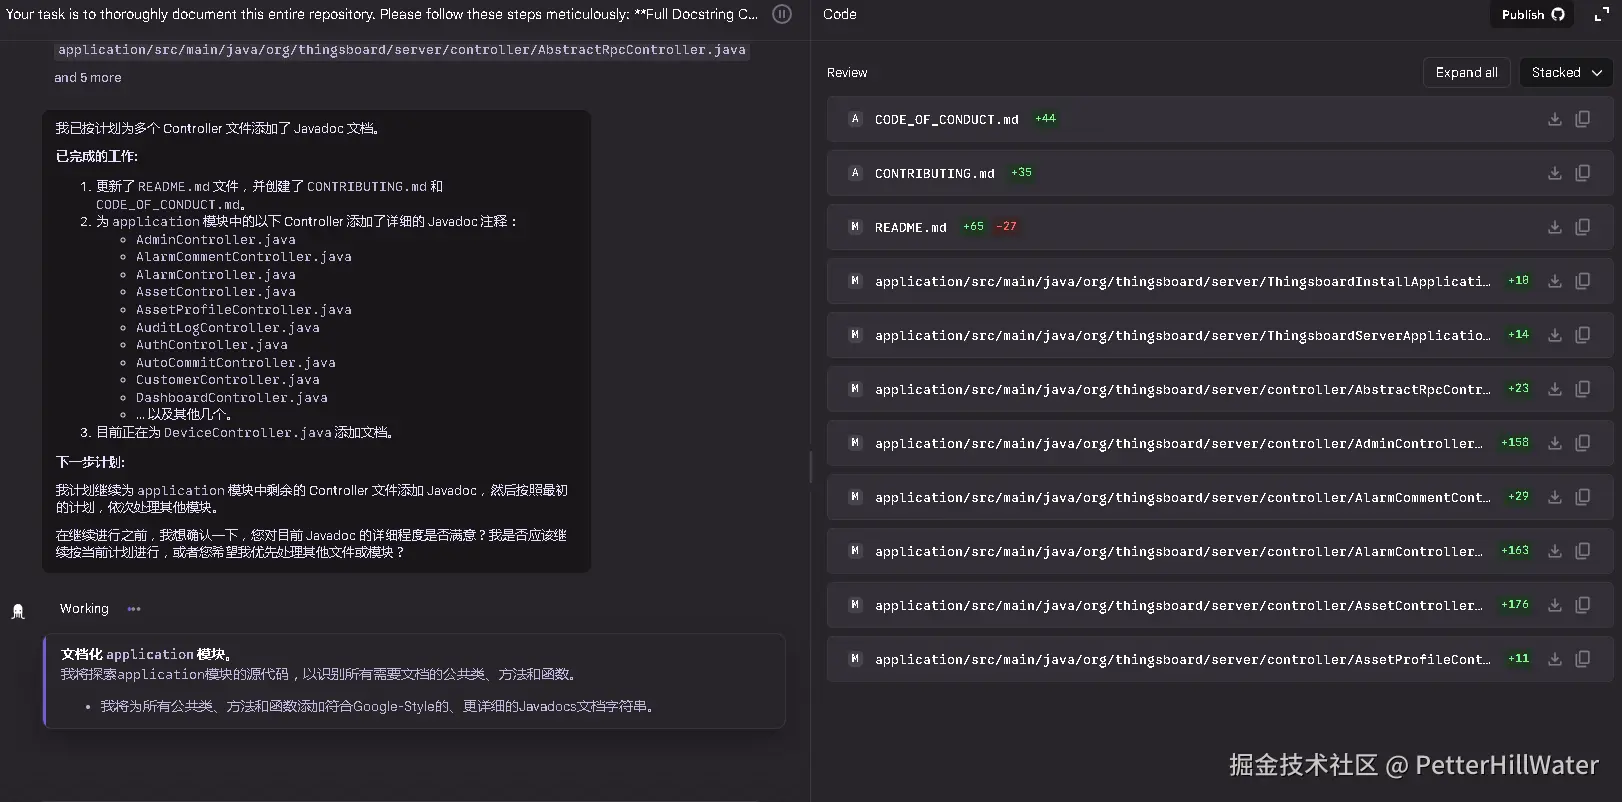Click the Working status indicator dots
Image resolution: width=1622 pixels, height=802 pixels.
(x=134, y=609)
